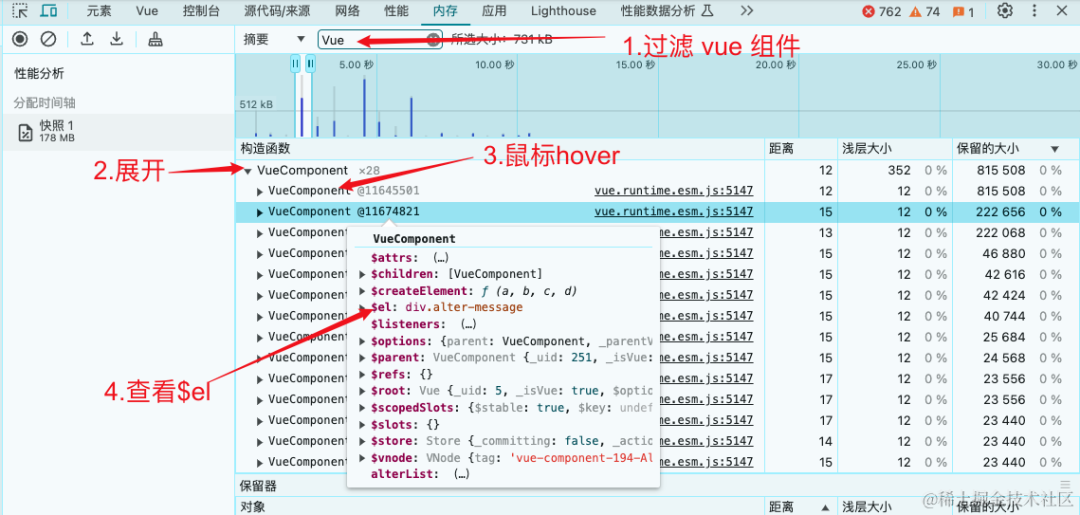Click the left timeline selection handle
Viewport: 1080px width, 515px height.
click(295, 63)
